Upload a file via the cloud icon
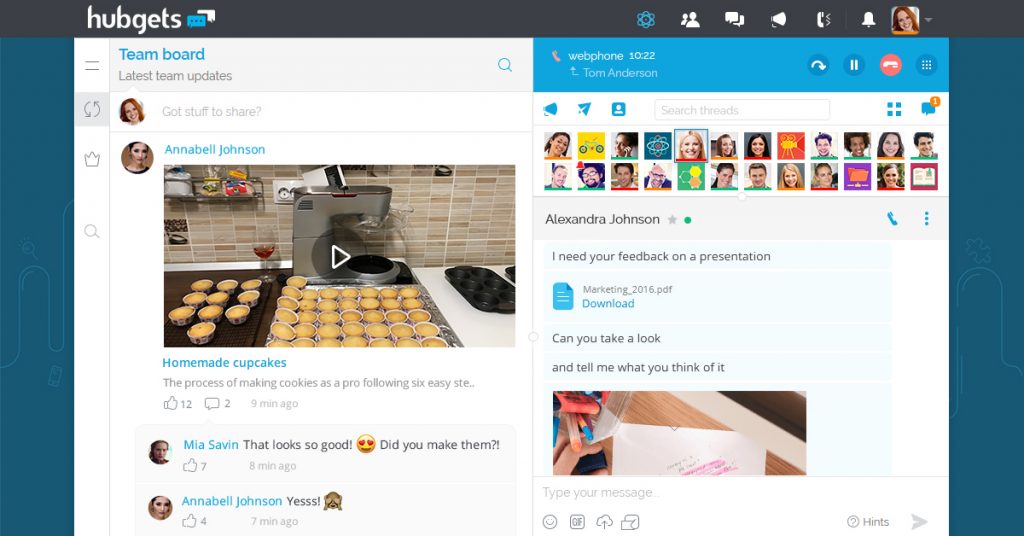 point(603,522)
